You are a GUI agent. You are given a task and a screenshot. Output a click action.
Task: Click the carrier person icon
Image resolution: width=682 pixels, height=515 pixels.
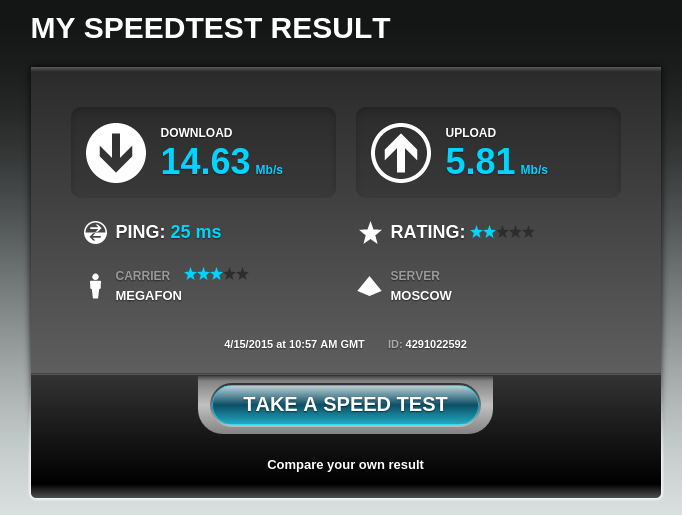[96, 286]
